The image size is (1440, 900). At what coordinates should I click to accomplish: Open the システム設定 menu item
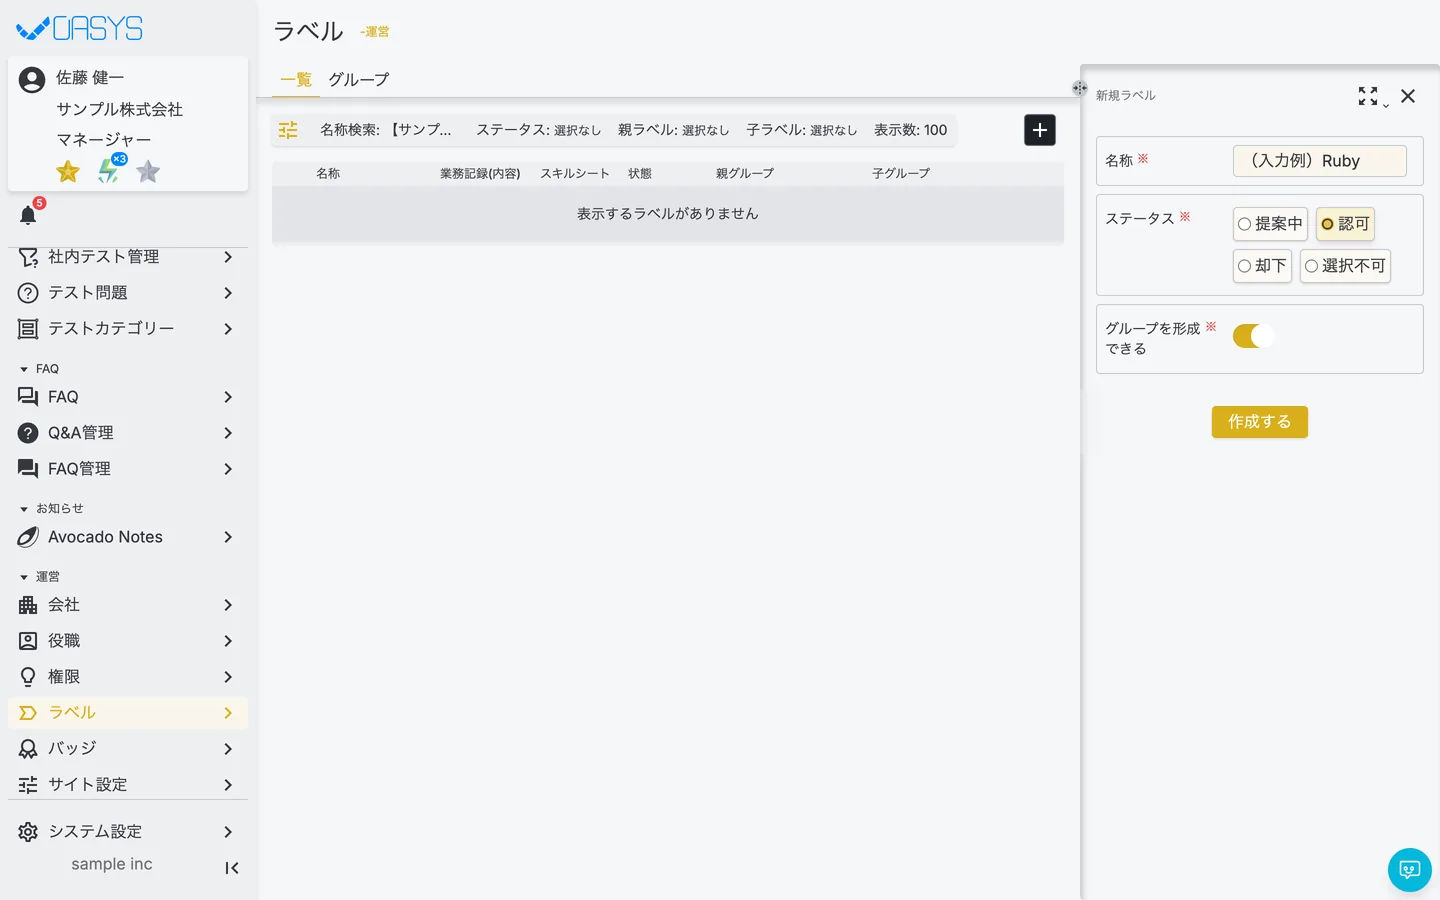(128, 832)
